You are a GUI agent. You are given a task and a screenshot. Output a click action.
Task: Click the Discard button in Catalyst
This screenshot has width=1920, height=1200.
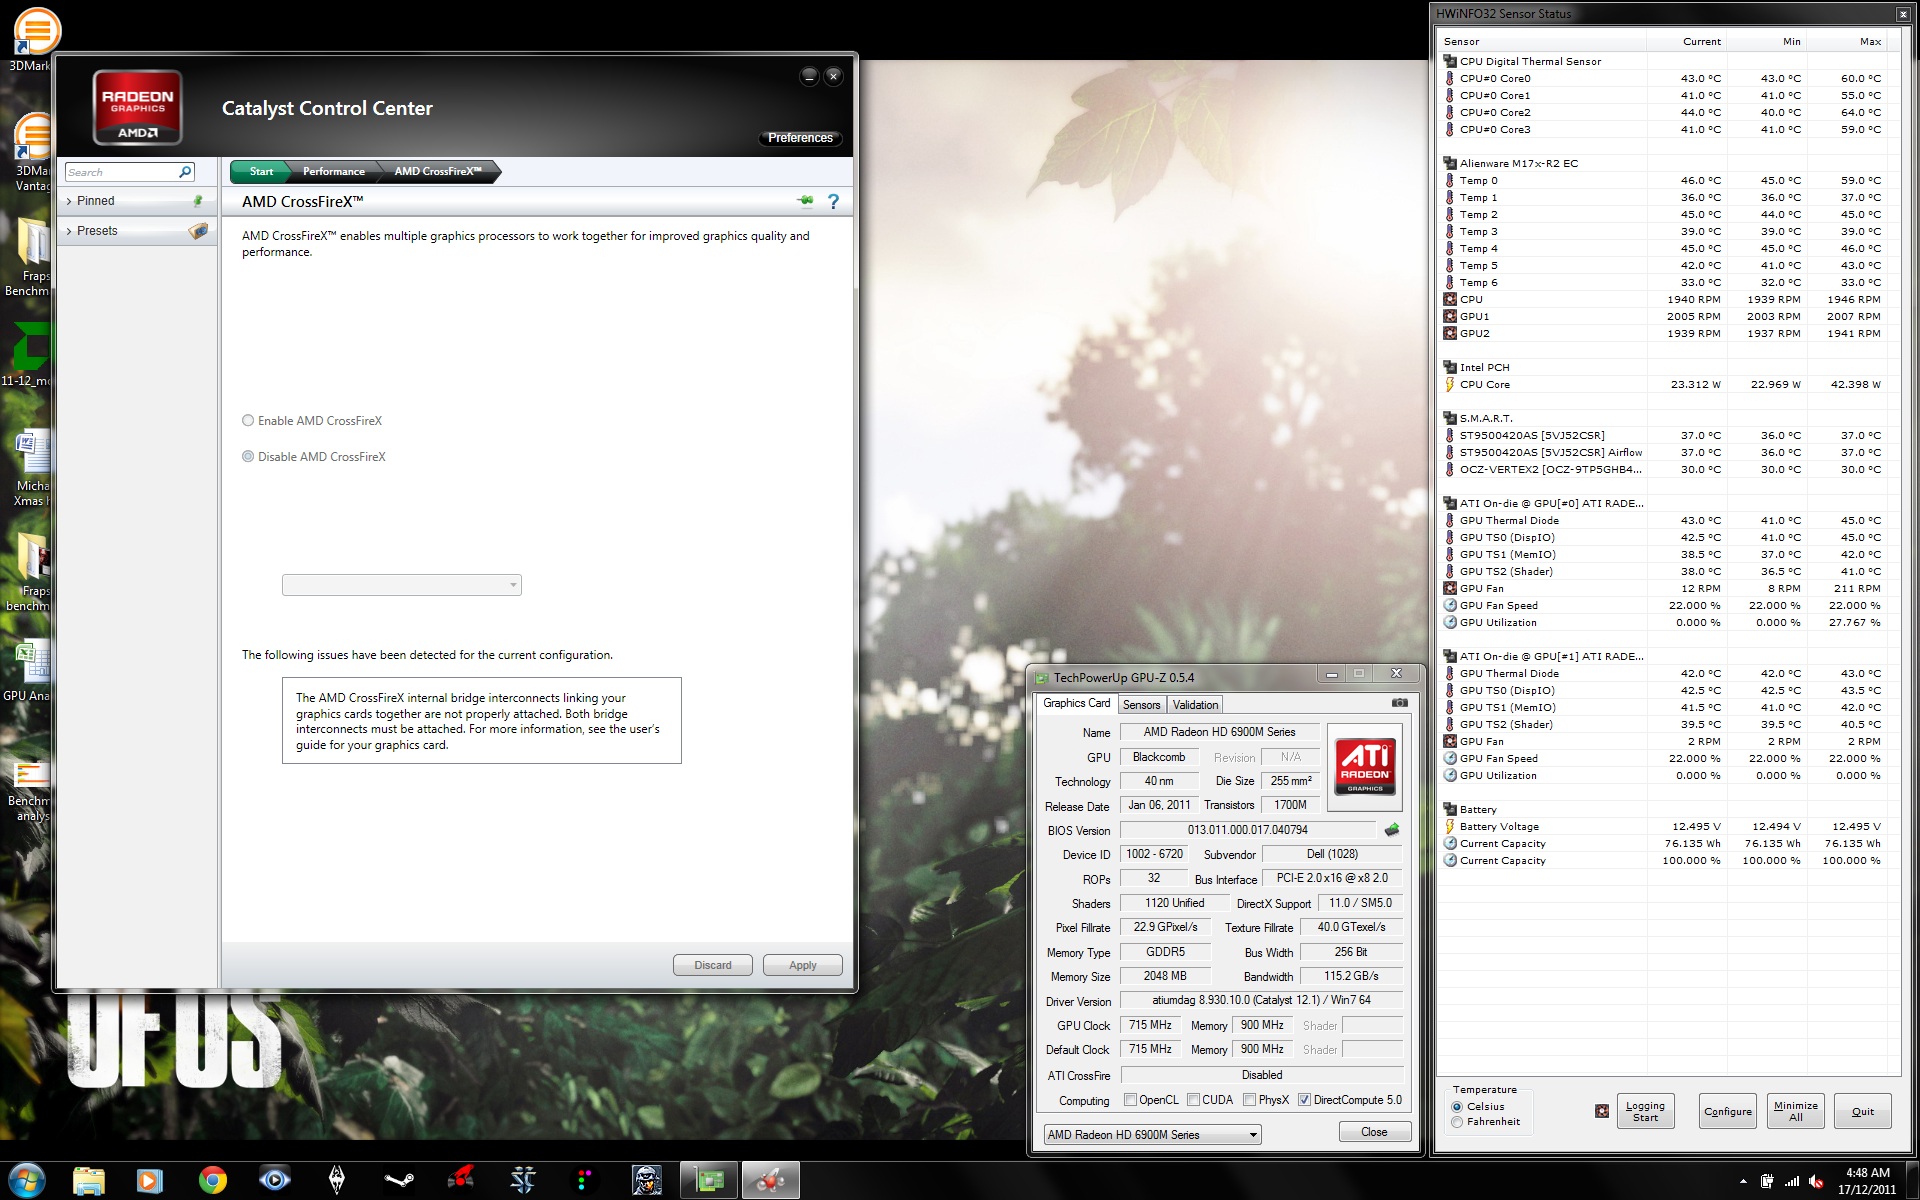(x=713, y=965)
